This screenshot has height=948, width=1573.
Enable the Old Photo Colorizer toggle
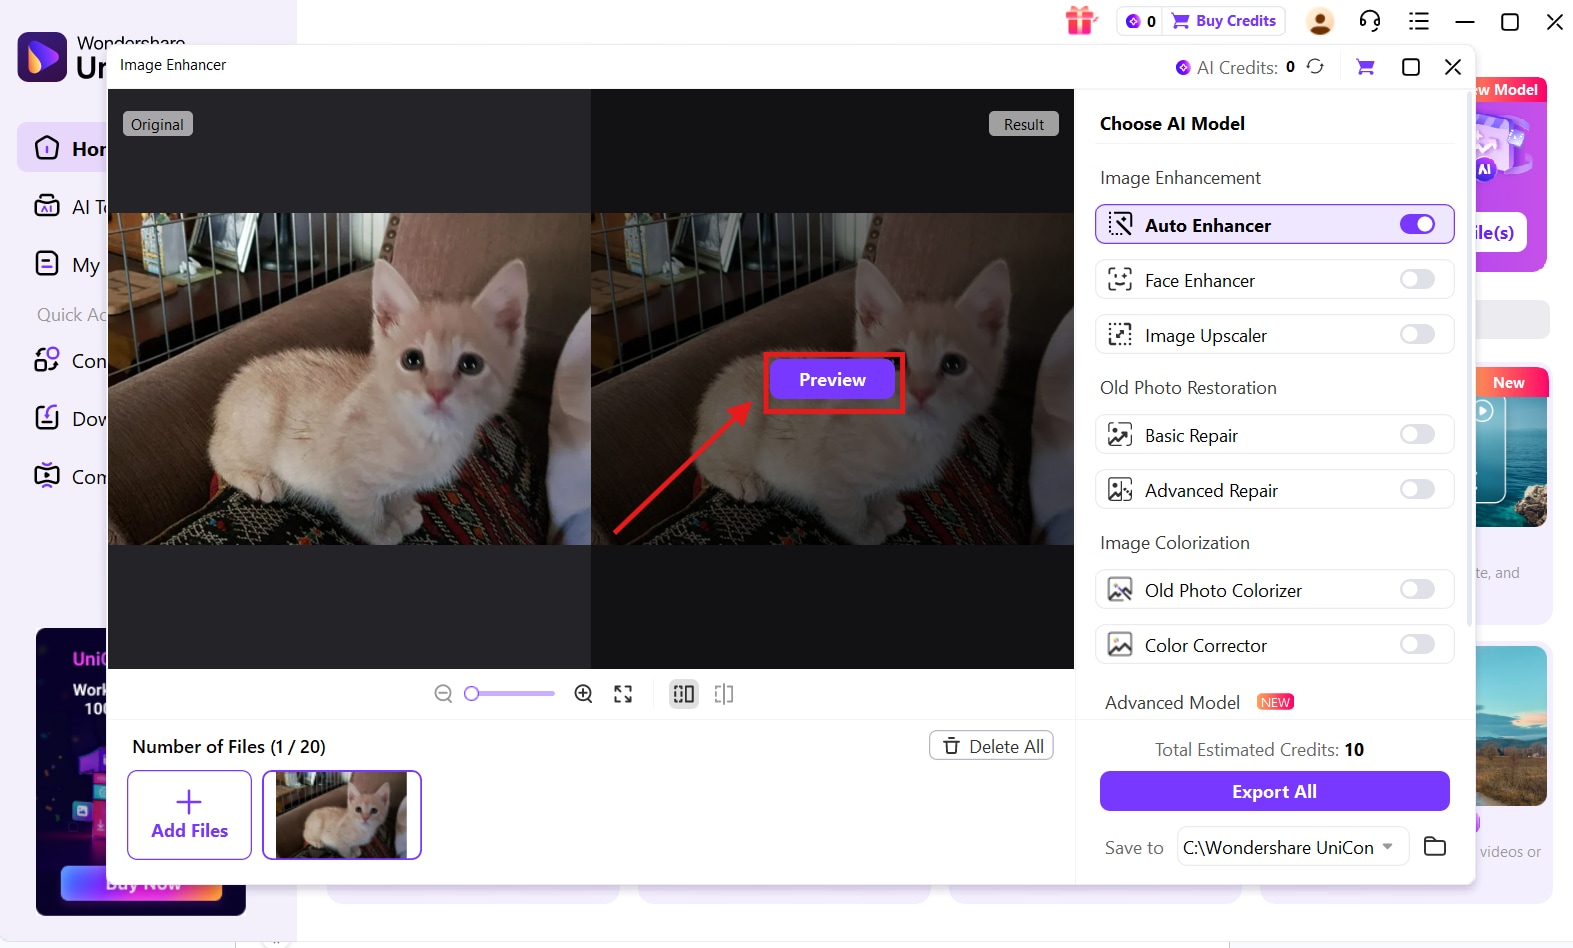[1417, 589]
